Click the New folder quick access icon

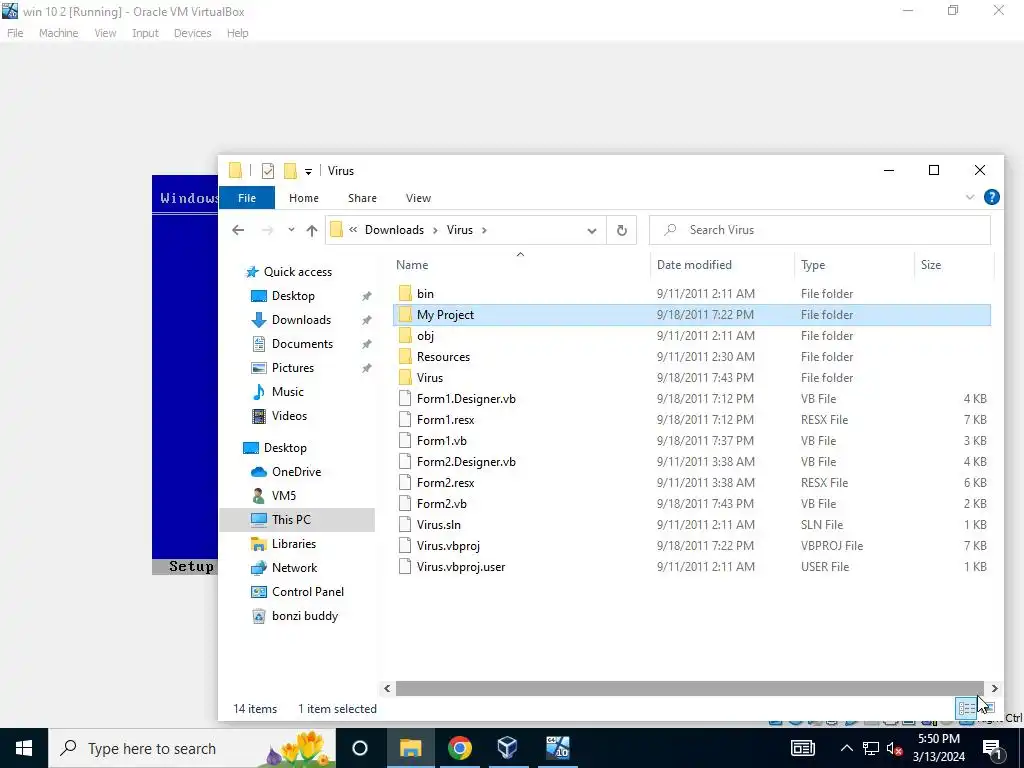point(291,171)
